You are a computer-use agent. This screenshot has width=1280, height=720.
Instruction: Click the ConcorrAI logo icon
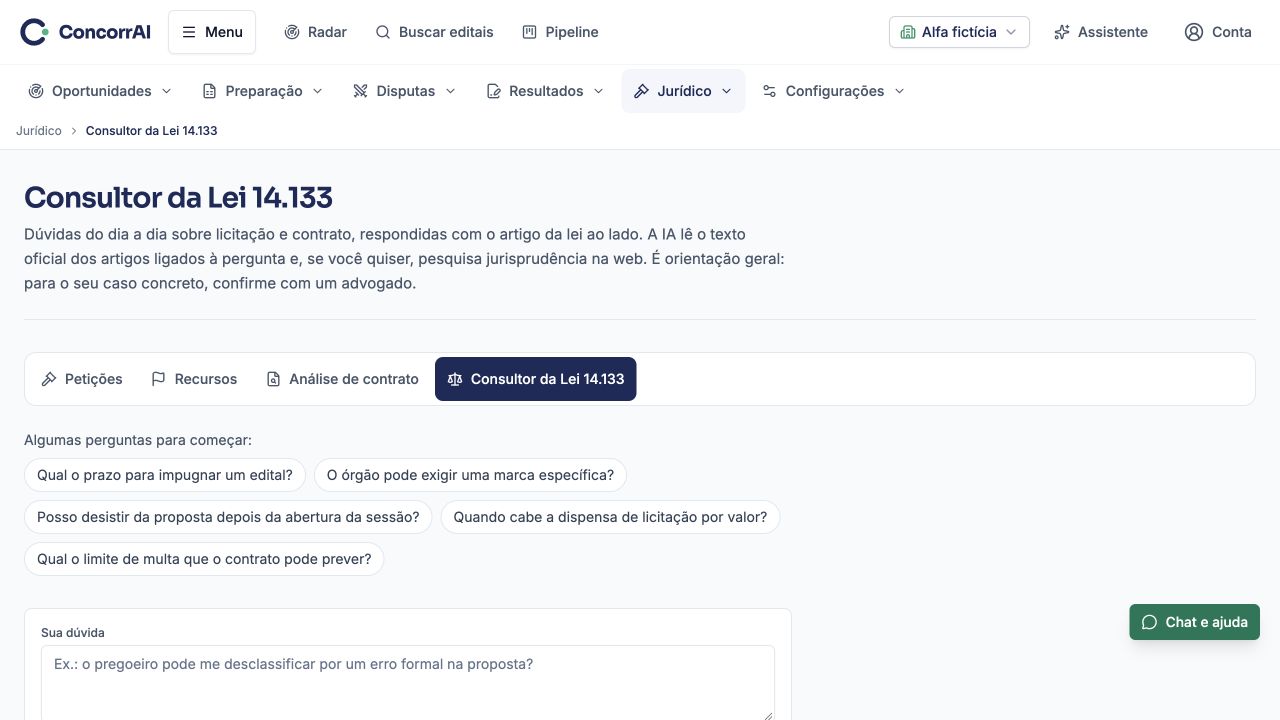[34, 32]
